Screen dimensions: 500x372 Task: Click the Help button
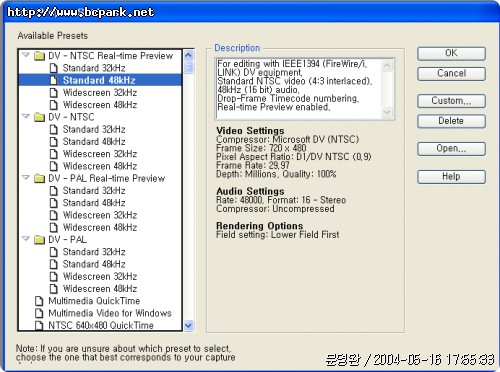451,177
